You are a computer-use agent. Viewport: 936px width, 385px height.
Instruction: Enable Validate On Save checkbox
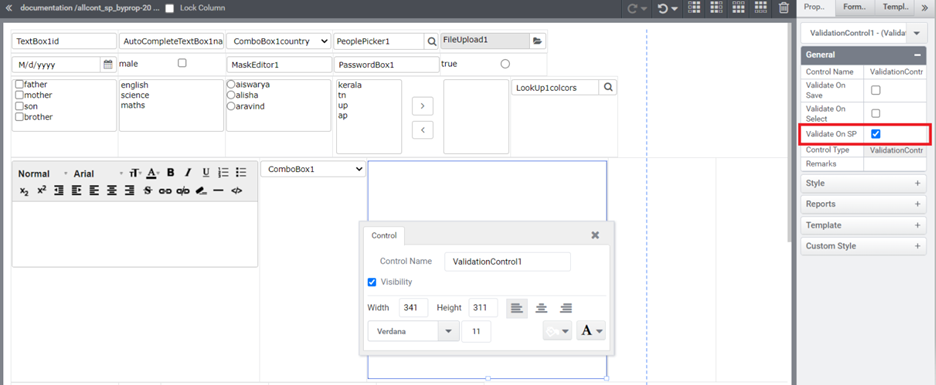tap(876, 90)
